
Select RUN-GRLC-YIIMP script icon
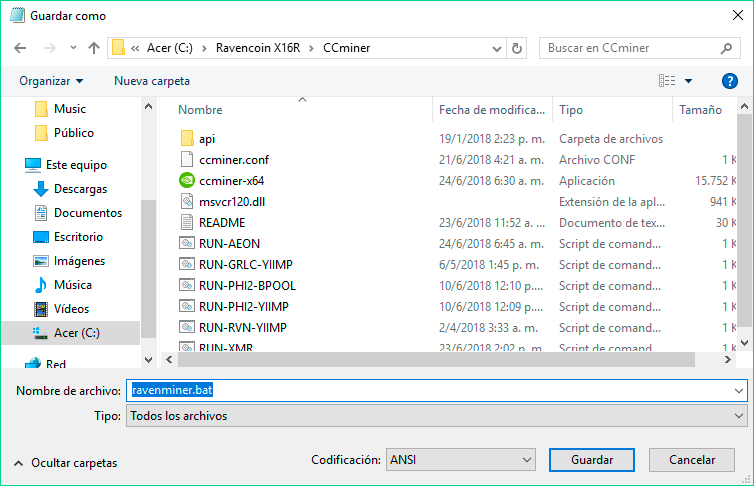[187, 264]
